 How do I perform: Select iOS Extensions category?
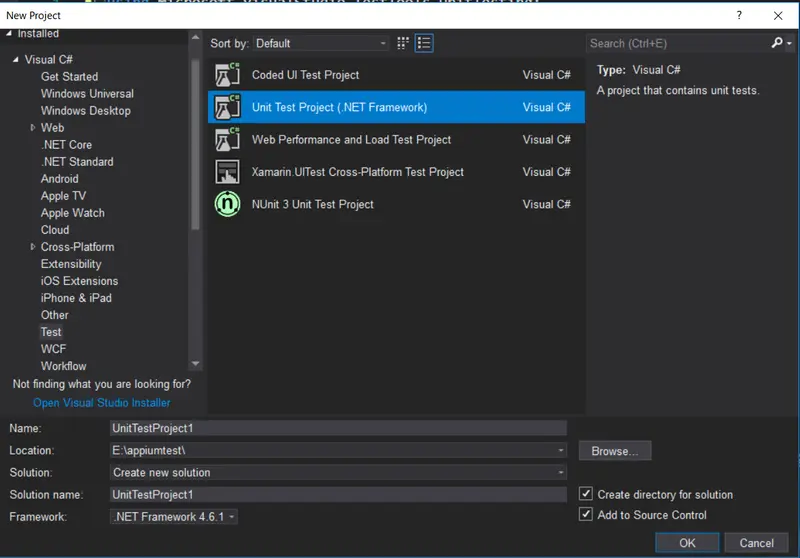79,281
